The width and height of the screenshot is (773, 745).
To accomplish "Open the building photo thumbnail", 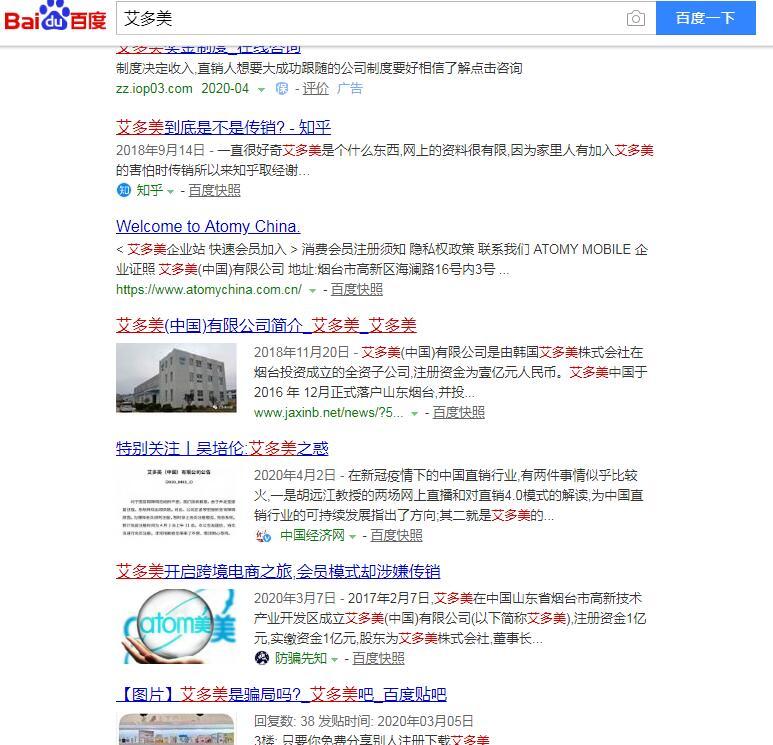I will pyautogui.click(x=176, y=378).
